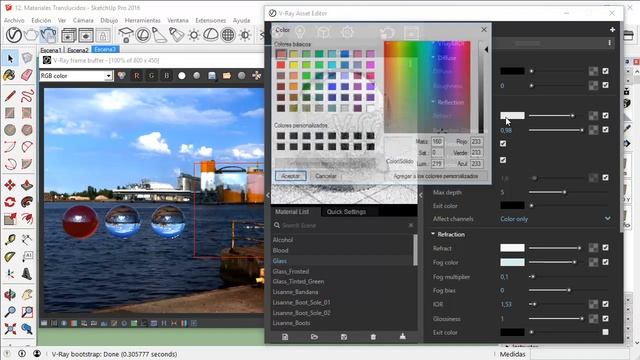Click Cancelar in the Color dialog
Image resolution: width=640 pixels, height=360 pixels.
(x=326, y=176)
